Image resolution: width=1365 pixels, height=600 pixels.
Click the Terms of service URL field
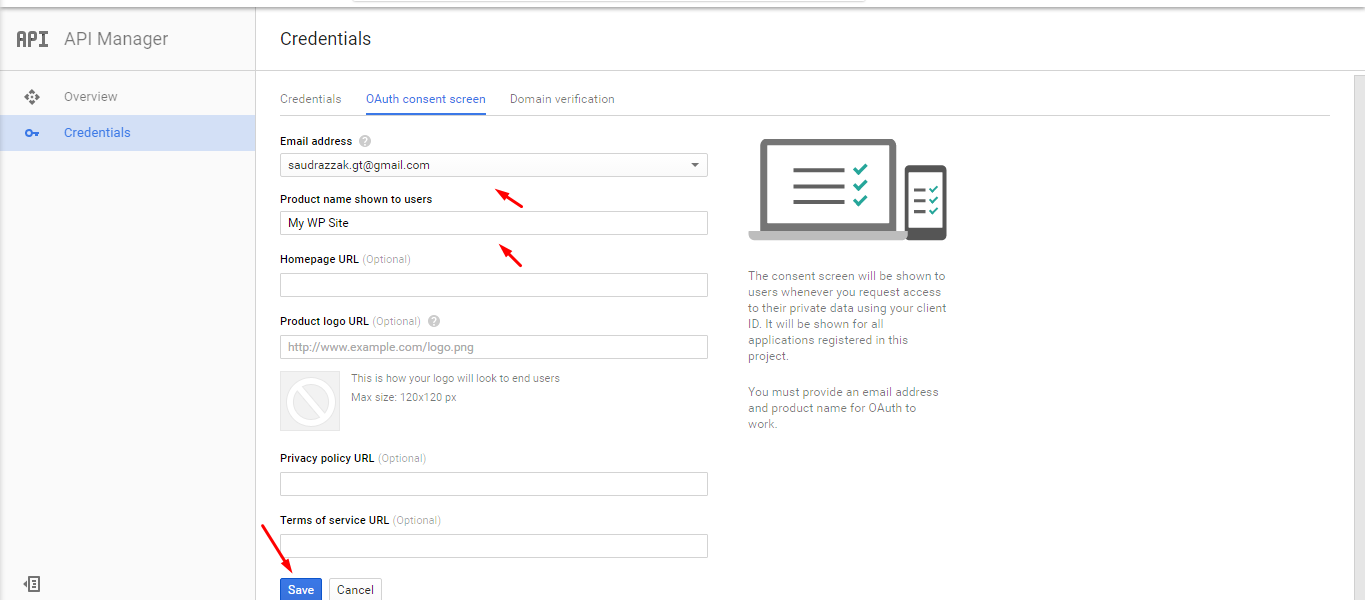tap(494, 546)
